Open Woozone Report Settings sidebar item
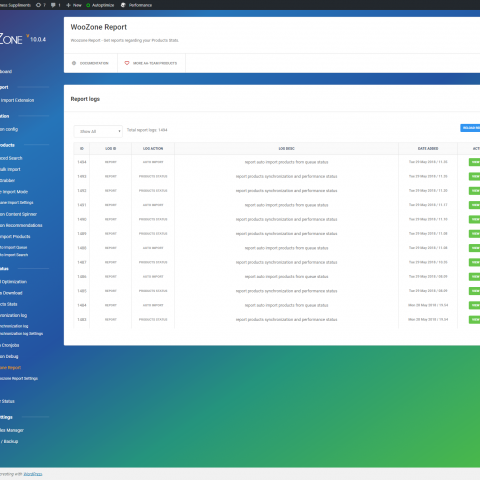 [x=19, y=378]
